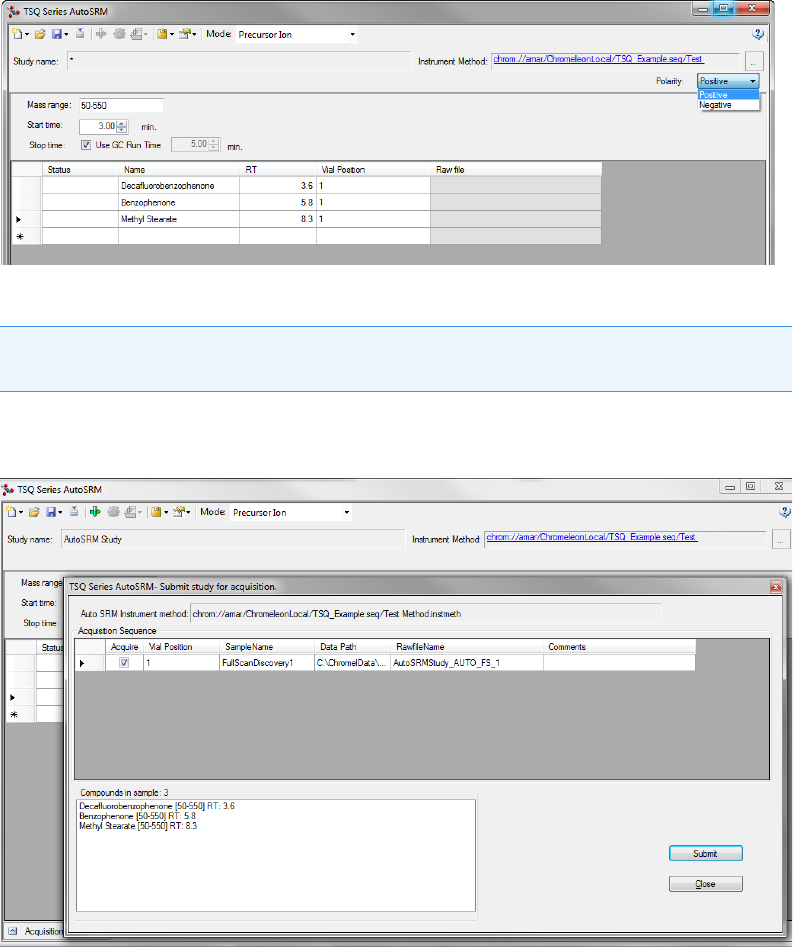The height and width of the screenshot is (947, 793).
Task: Select Positive in Polarity list
Action: (x=728, y=95)
